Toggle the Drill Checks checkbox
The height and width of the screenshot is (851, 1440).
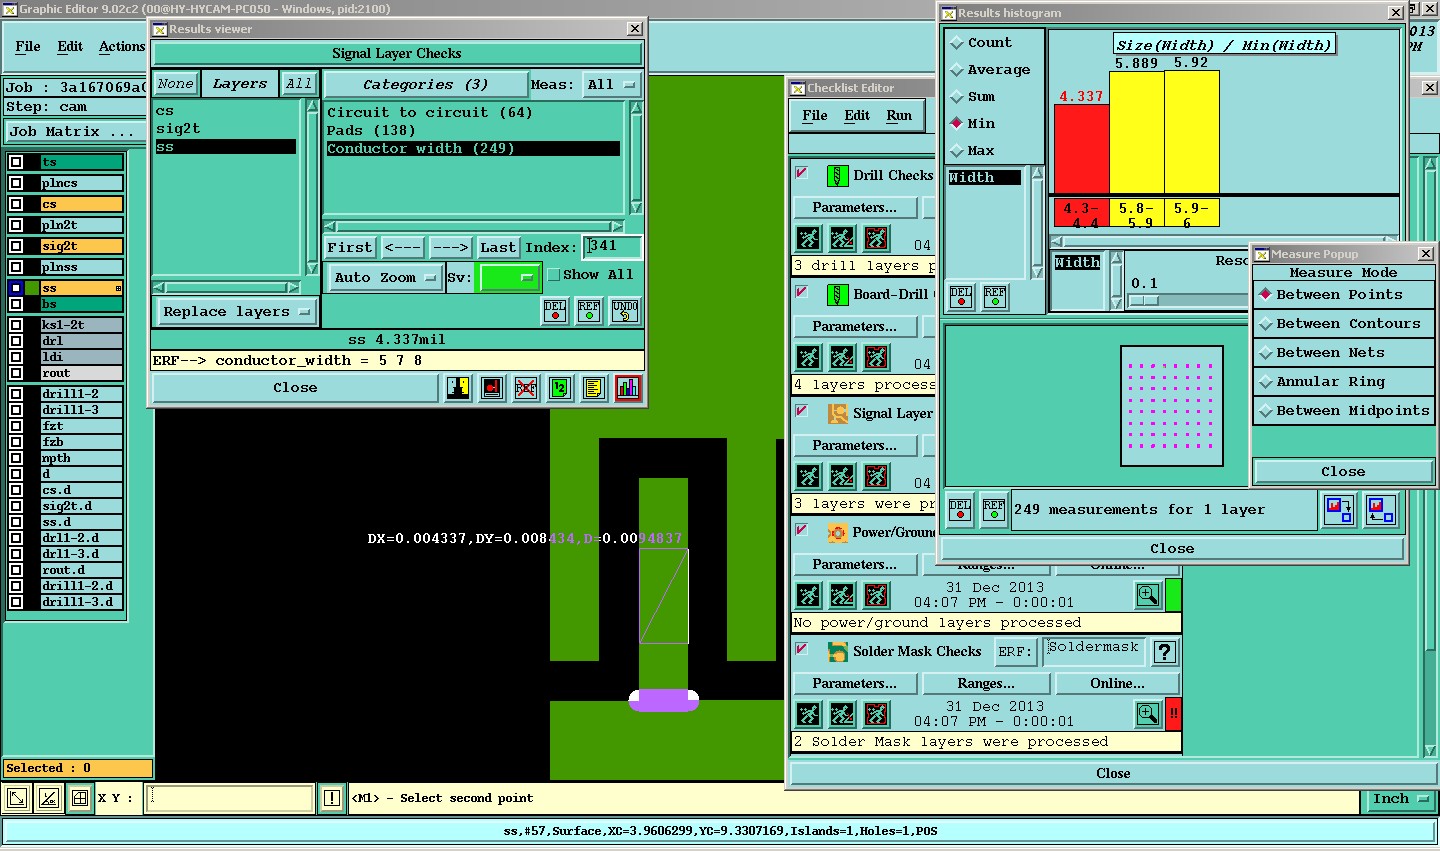tap(802, 174)
